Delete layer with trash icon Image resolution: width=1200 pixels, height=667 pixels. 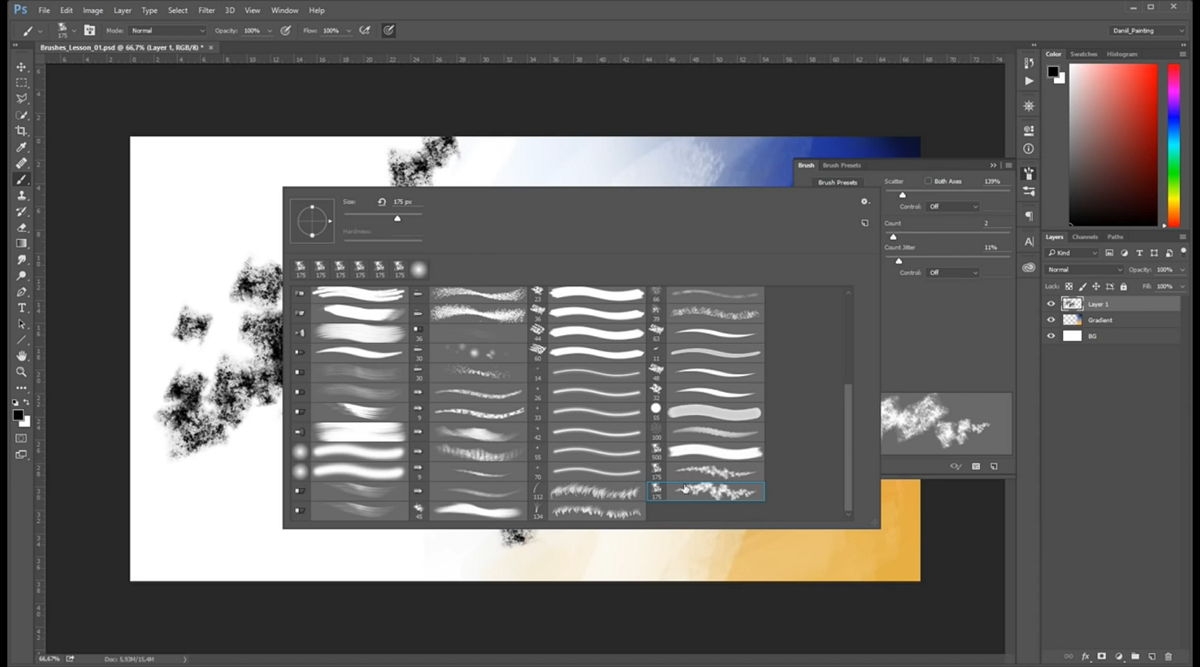[x=1169, y=656]
